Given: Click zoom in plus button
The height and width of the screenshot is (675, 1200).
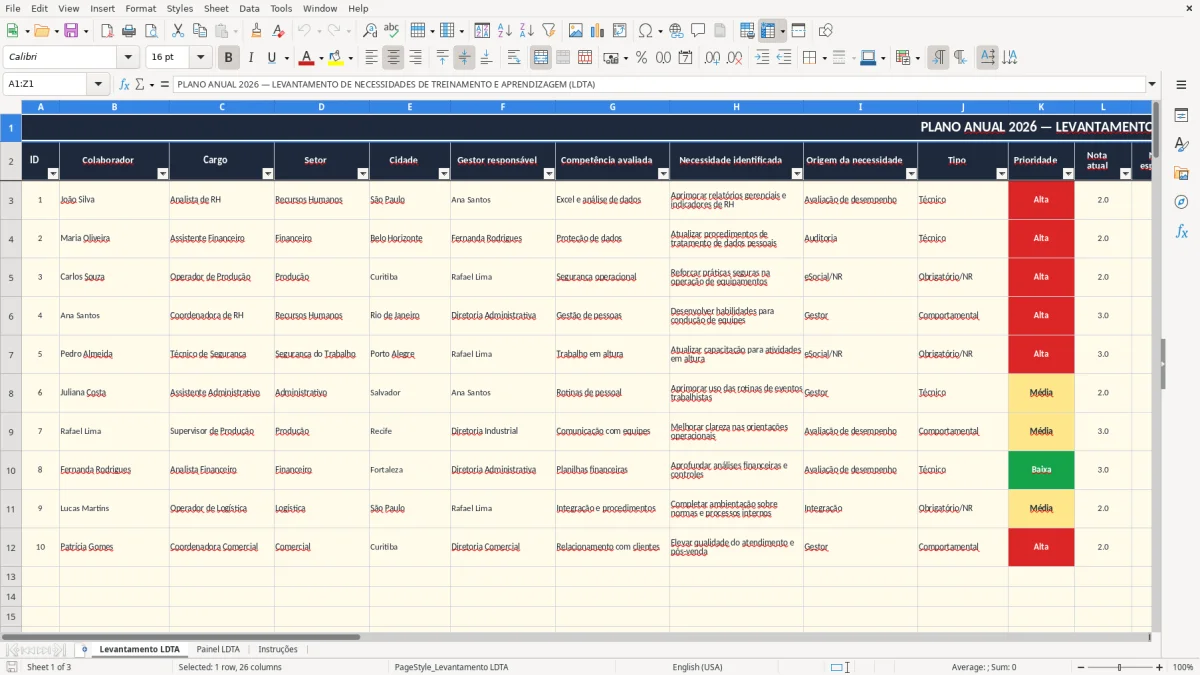Looking at the screenshot, I should pyautogui.click(x=1160, y=667).
